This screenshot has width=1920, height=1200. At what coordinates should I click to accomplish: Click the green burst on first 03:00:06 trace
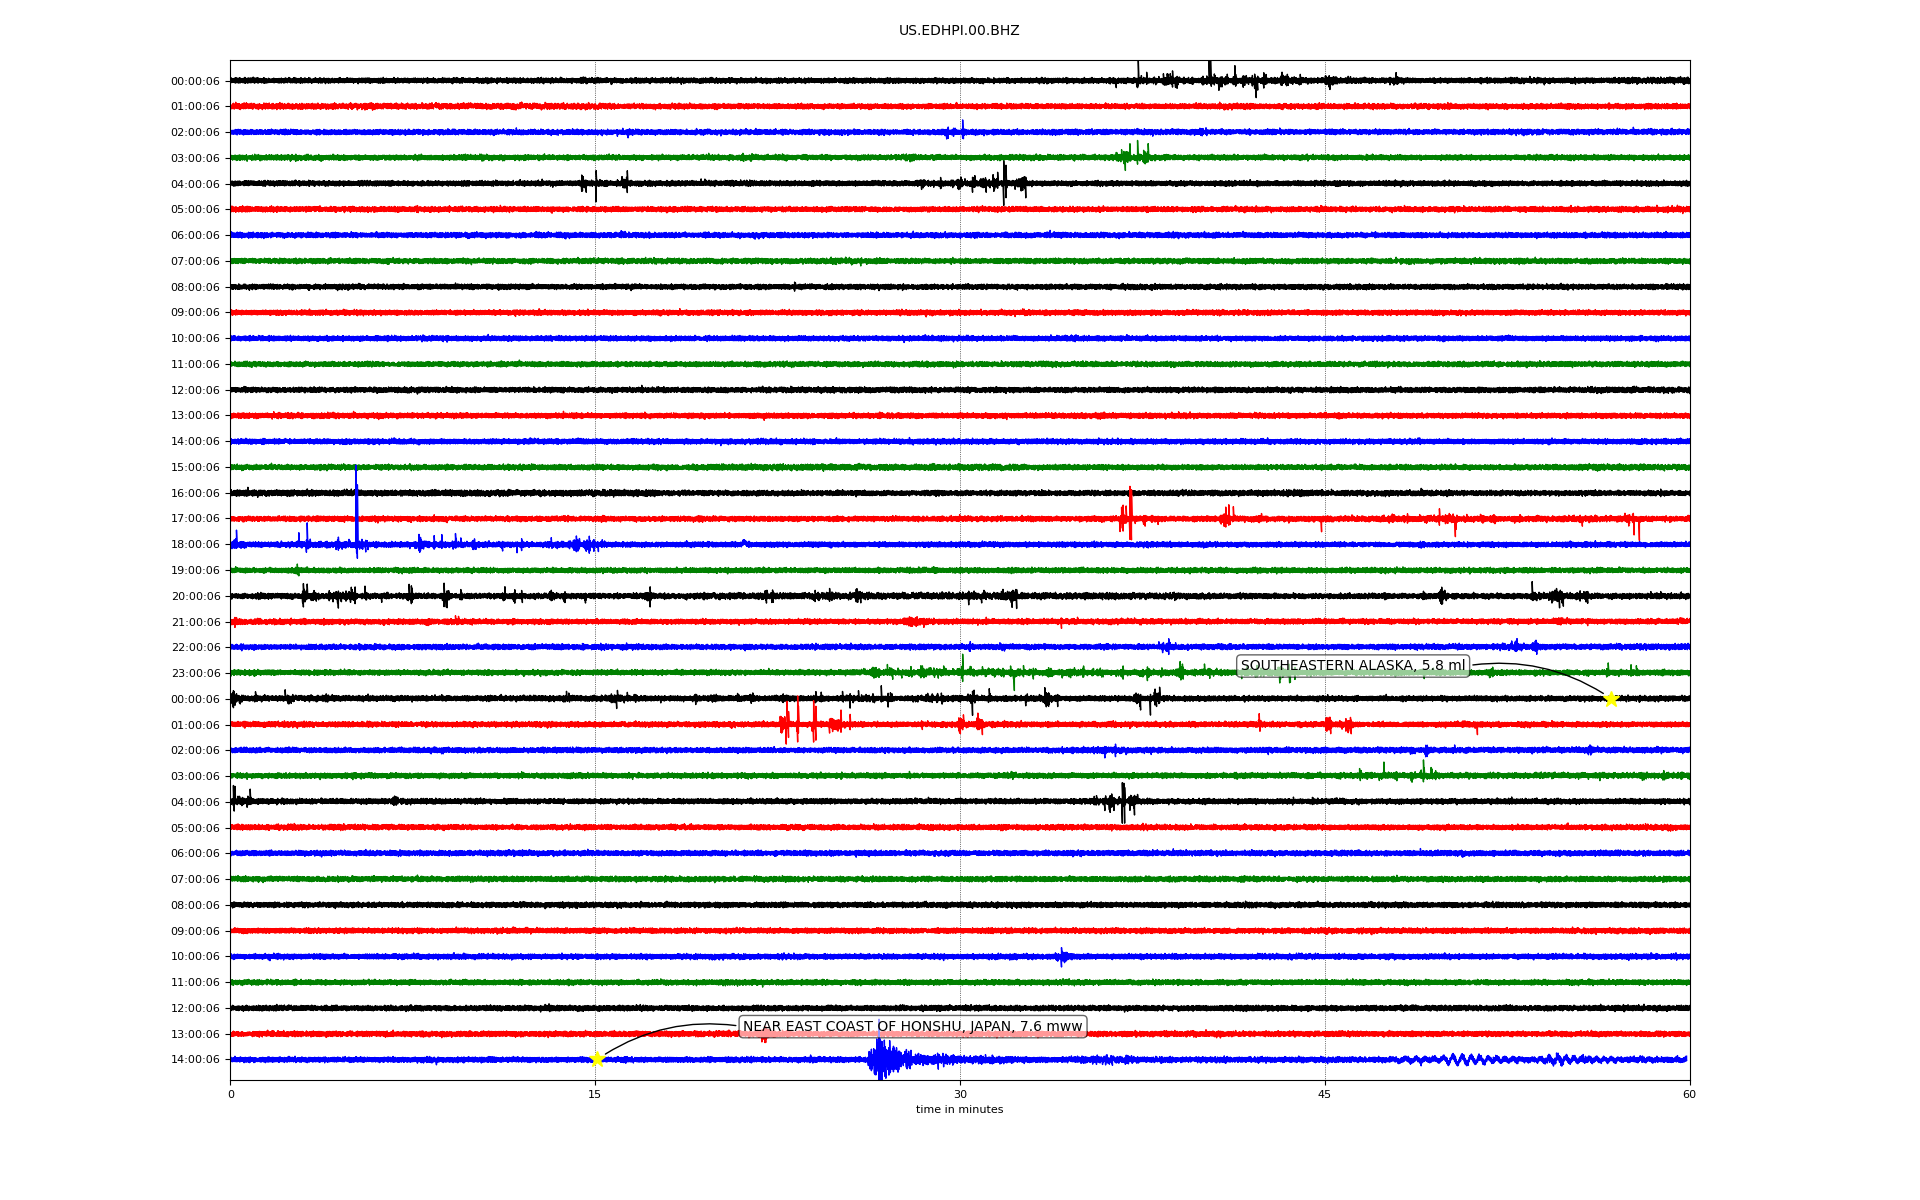point(1134,155)
